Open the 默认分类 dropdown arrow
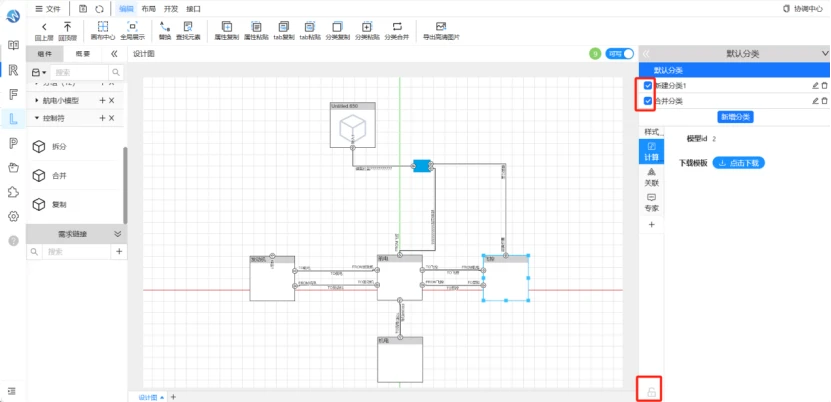This screenshot has height=402, width=831. pos(824,53)
